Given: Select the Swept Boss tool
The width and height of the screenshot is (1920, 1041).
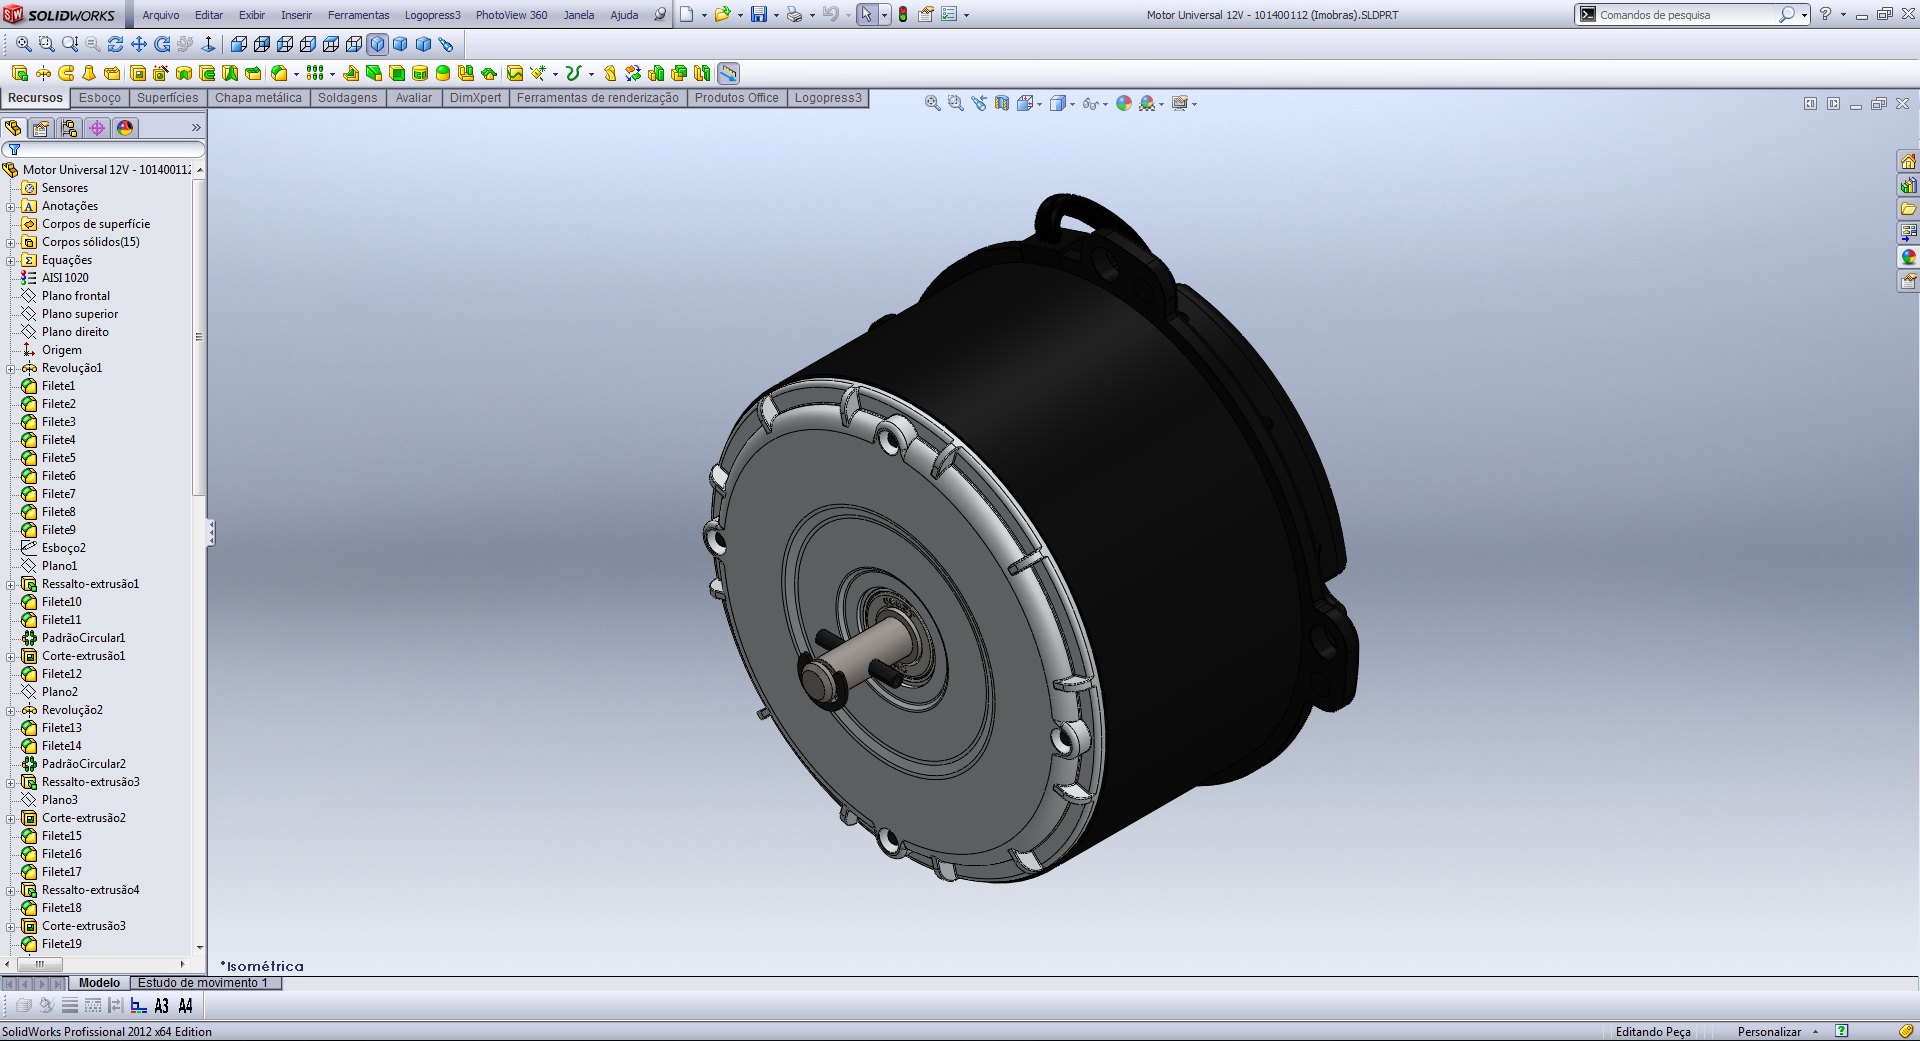Looking at the screenshot, I should tap(66, 73).
